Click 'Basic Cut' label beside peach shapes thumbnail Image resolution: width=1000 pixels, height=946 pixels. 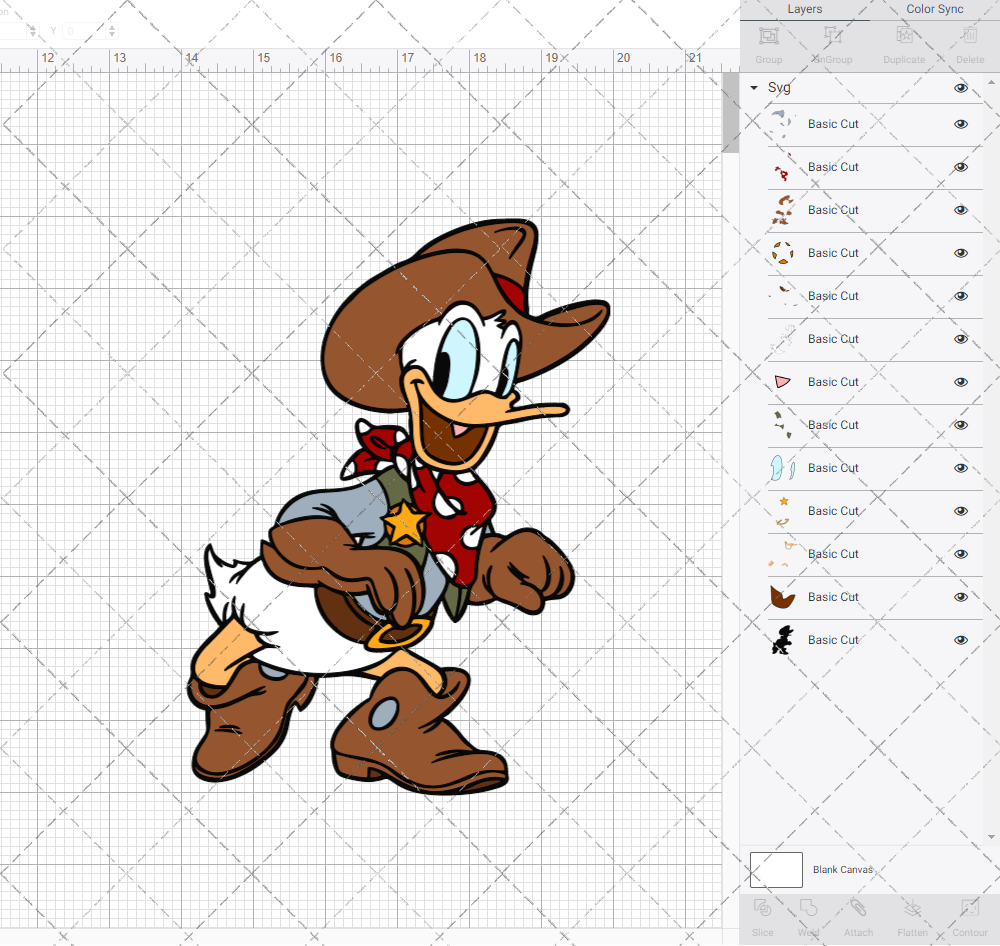coord(833,554)
